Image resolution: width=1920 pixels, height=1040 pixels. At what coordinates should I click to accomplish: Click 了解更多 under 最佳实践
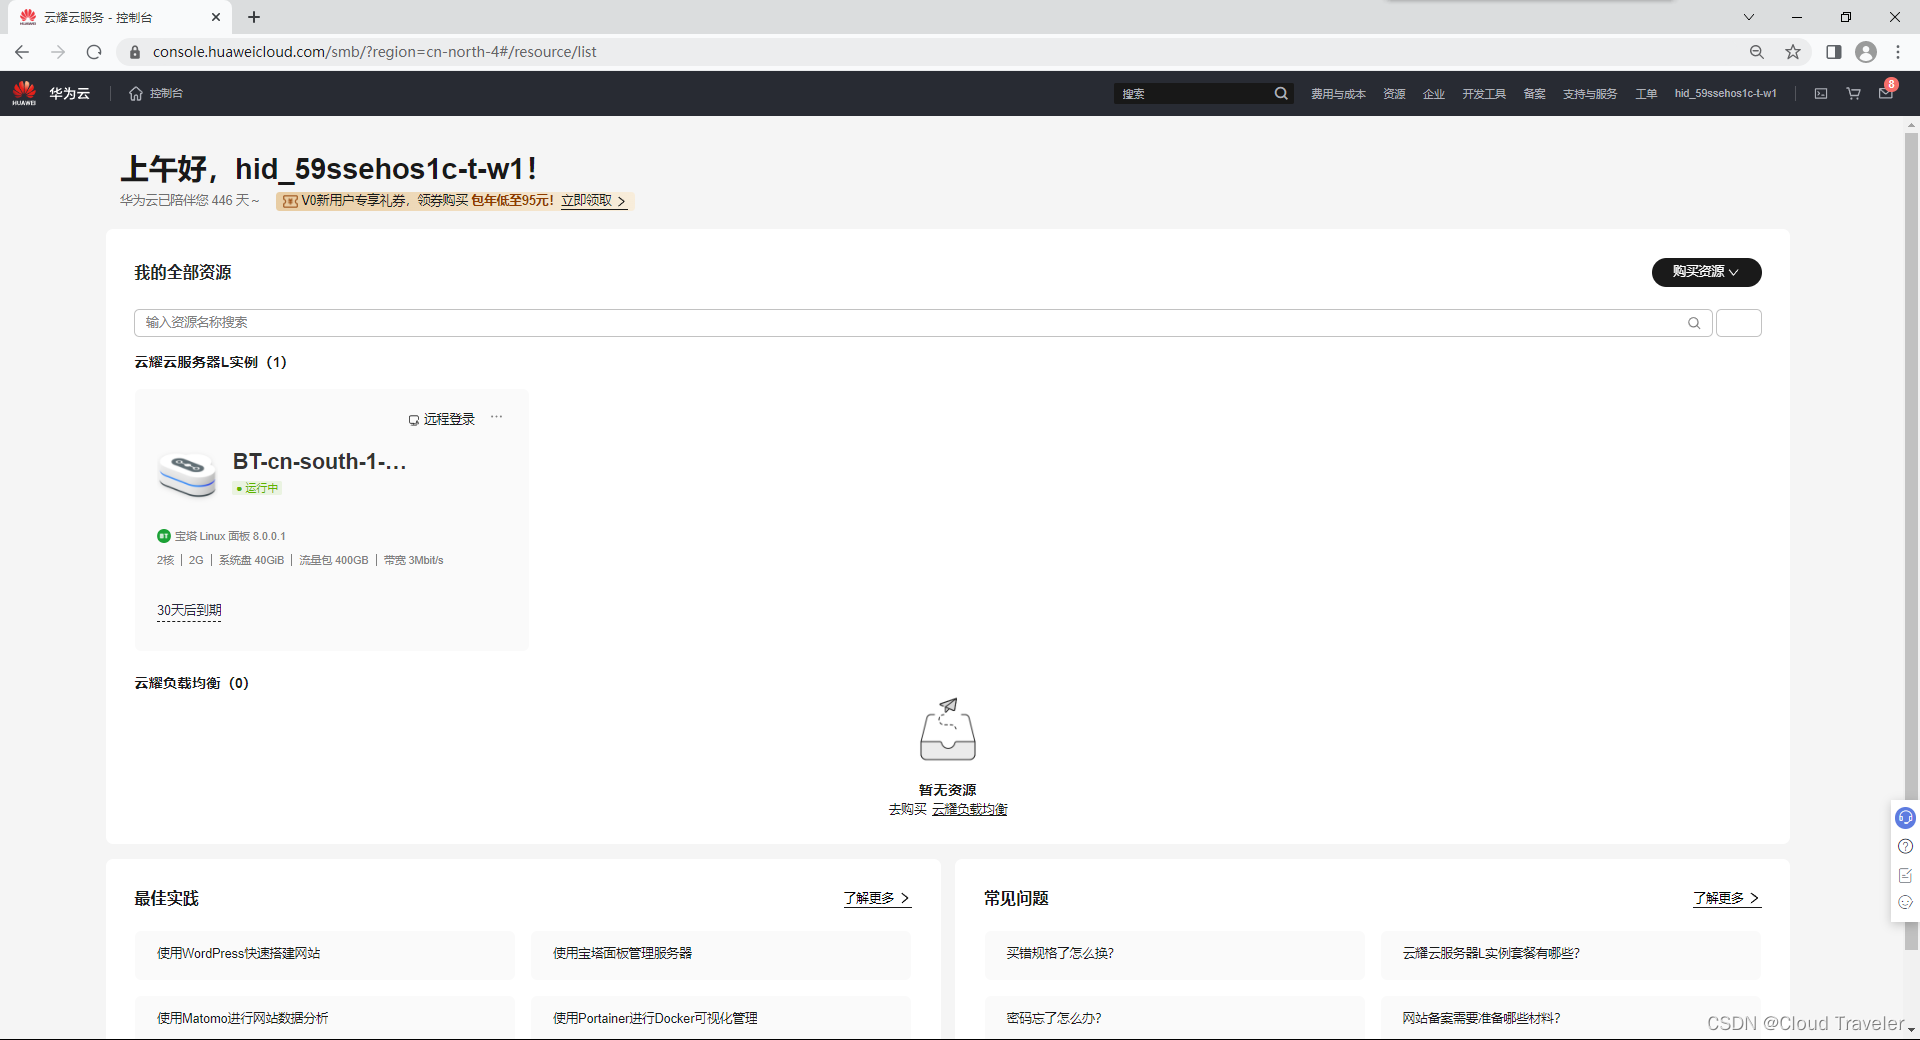(x=877, y=898)
